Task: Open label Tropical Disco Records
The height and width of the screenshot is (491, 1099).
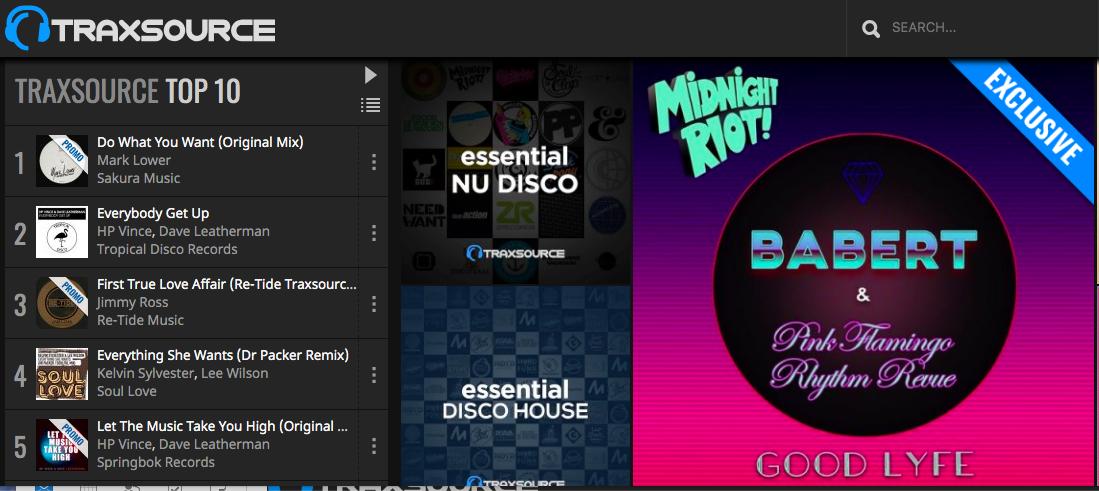Action: pos(167,249)
